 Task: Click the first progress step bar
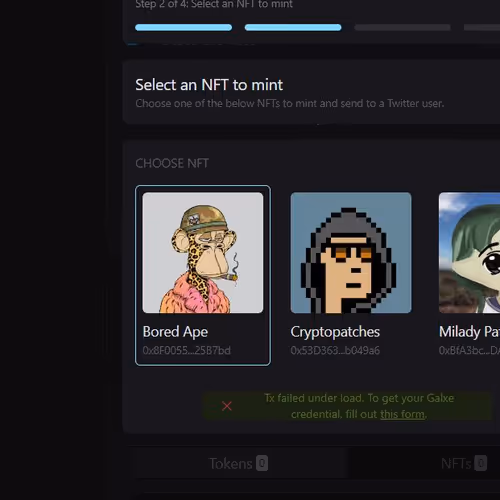tap(184, 27)
